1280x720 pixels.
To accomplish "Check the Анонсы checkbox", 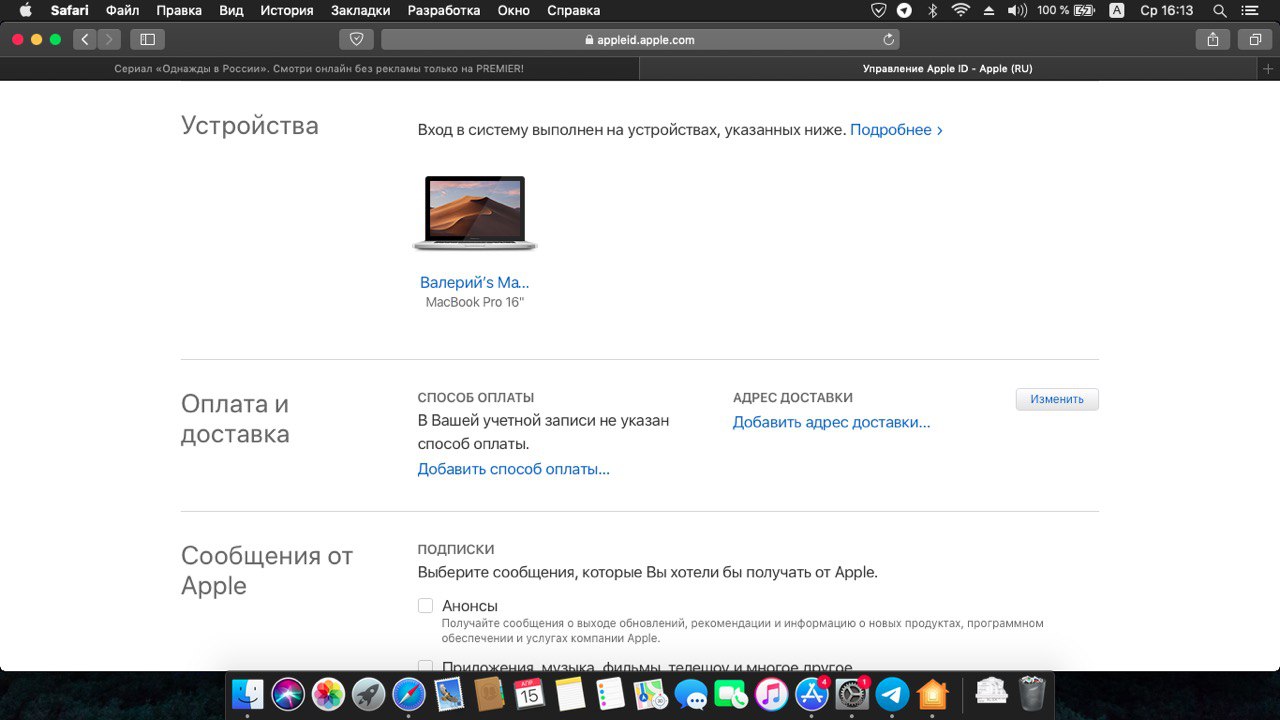I will coord(425,605).
